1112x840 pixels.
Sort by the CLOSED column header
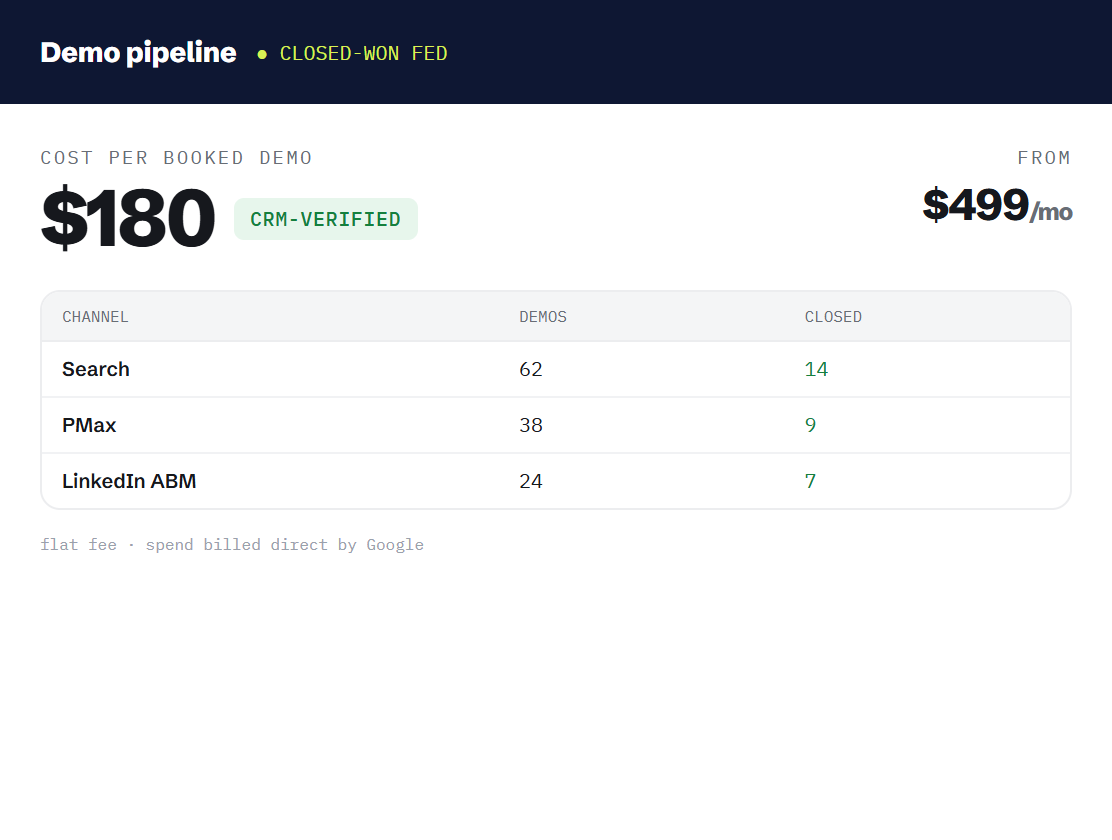[833, 317]
